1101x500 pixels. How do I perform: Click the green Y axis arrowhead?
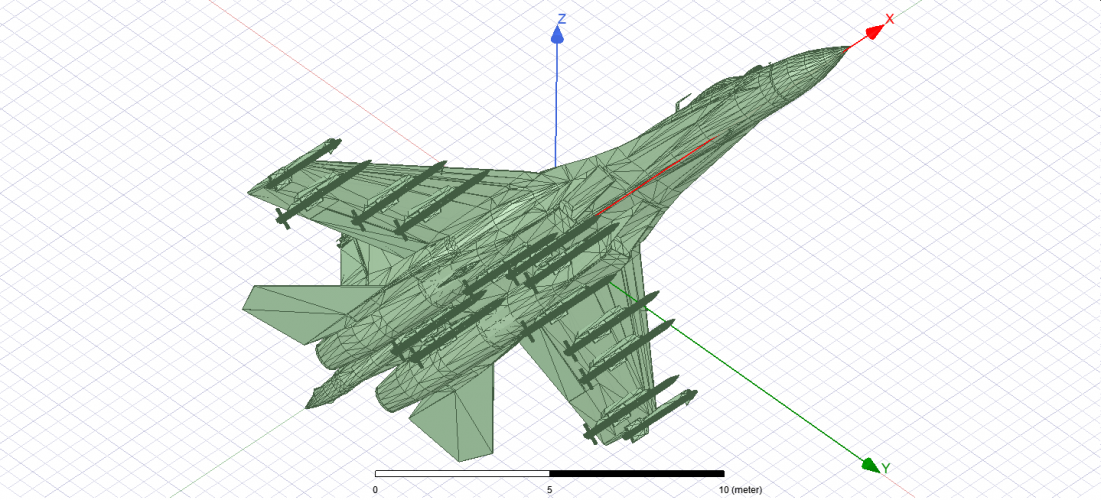[870, 464]
